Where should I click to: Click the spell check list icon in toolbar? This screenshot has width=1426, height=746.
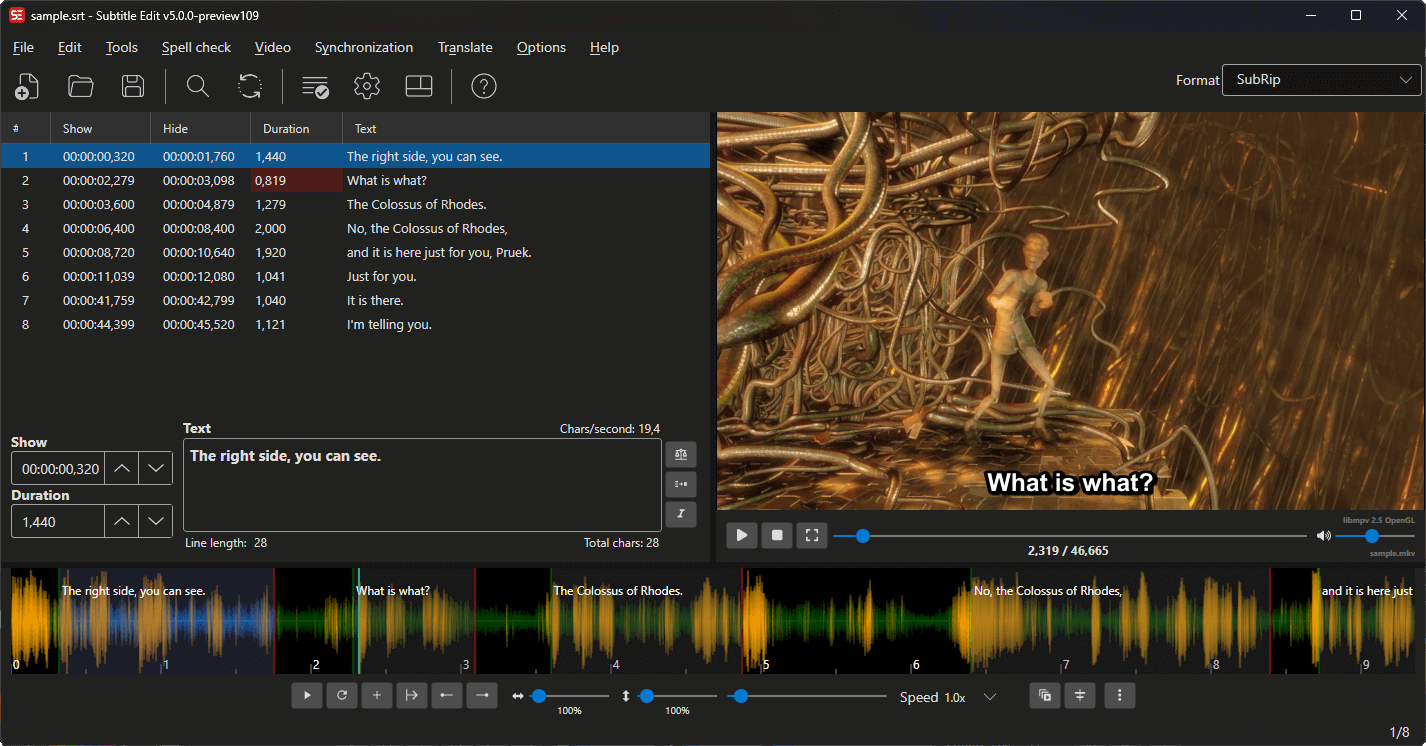click(x=315, y=87)
